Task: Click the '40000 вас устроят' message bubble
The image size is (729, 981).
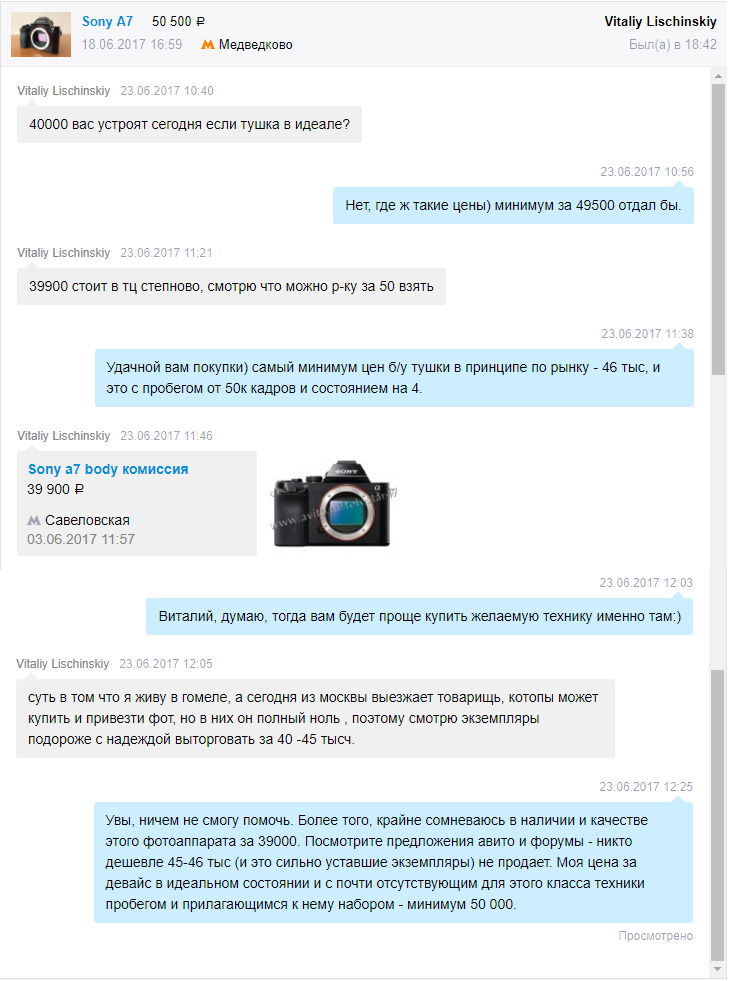Action: [190, 125]
